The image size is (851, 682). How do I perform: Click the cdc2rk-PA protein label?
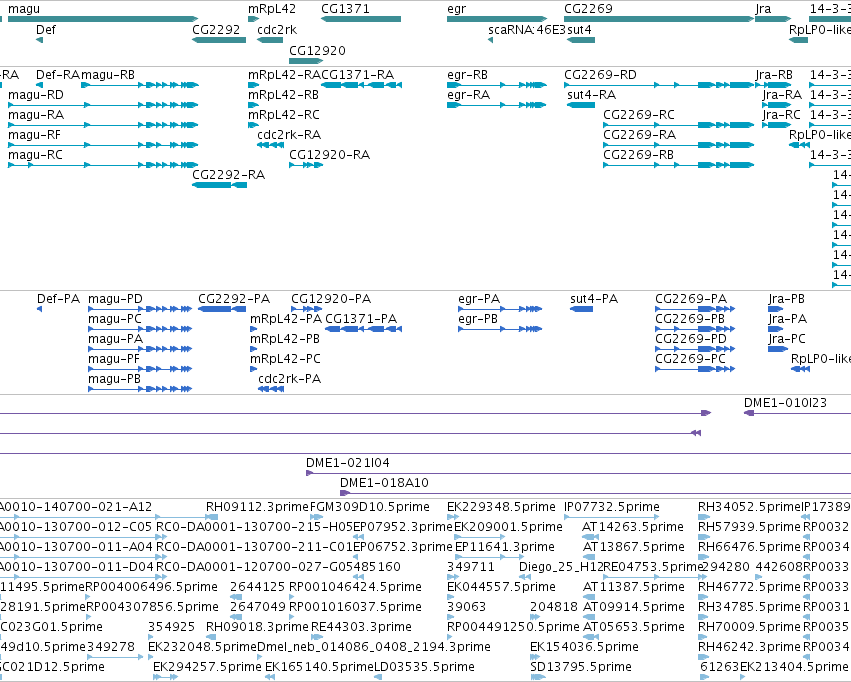pos(290,379)
